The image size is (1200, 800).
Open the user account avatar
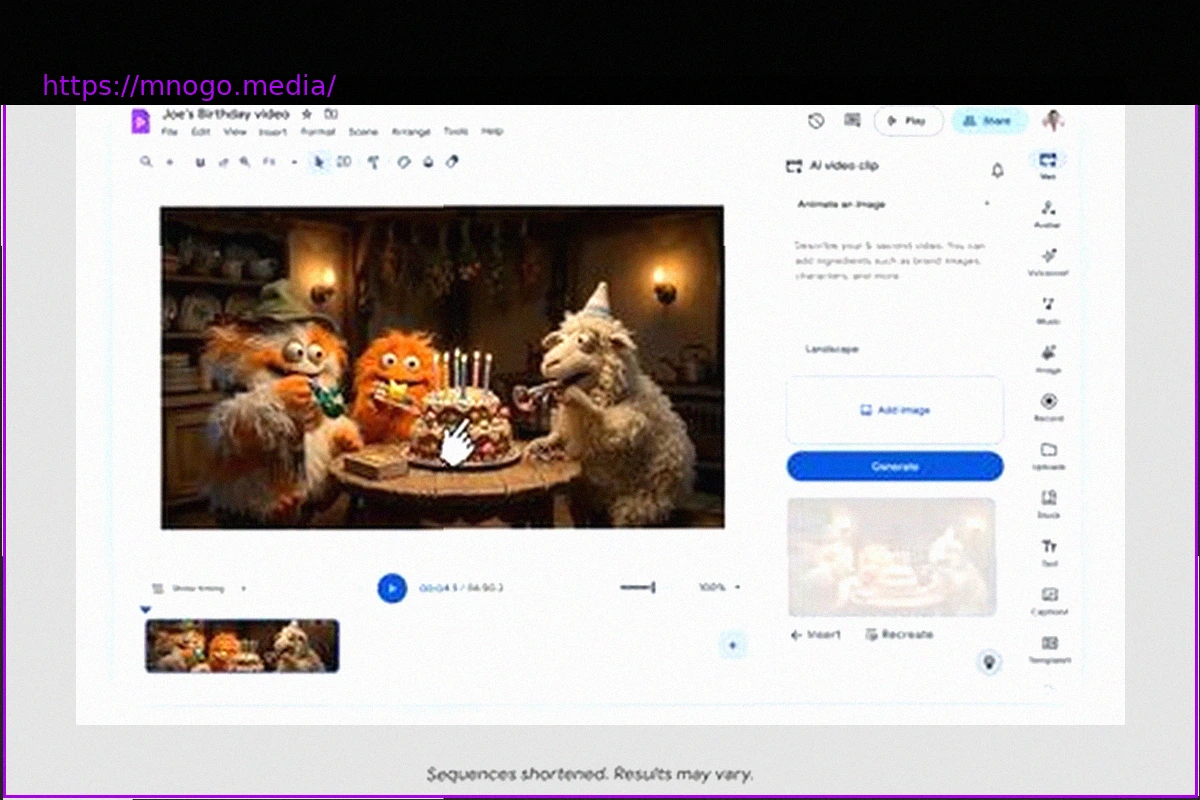[x=1053, y=121]
